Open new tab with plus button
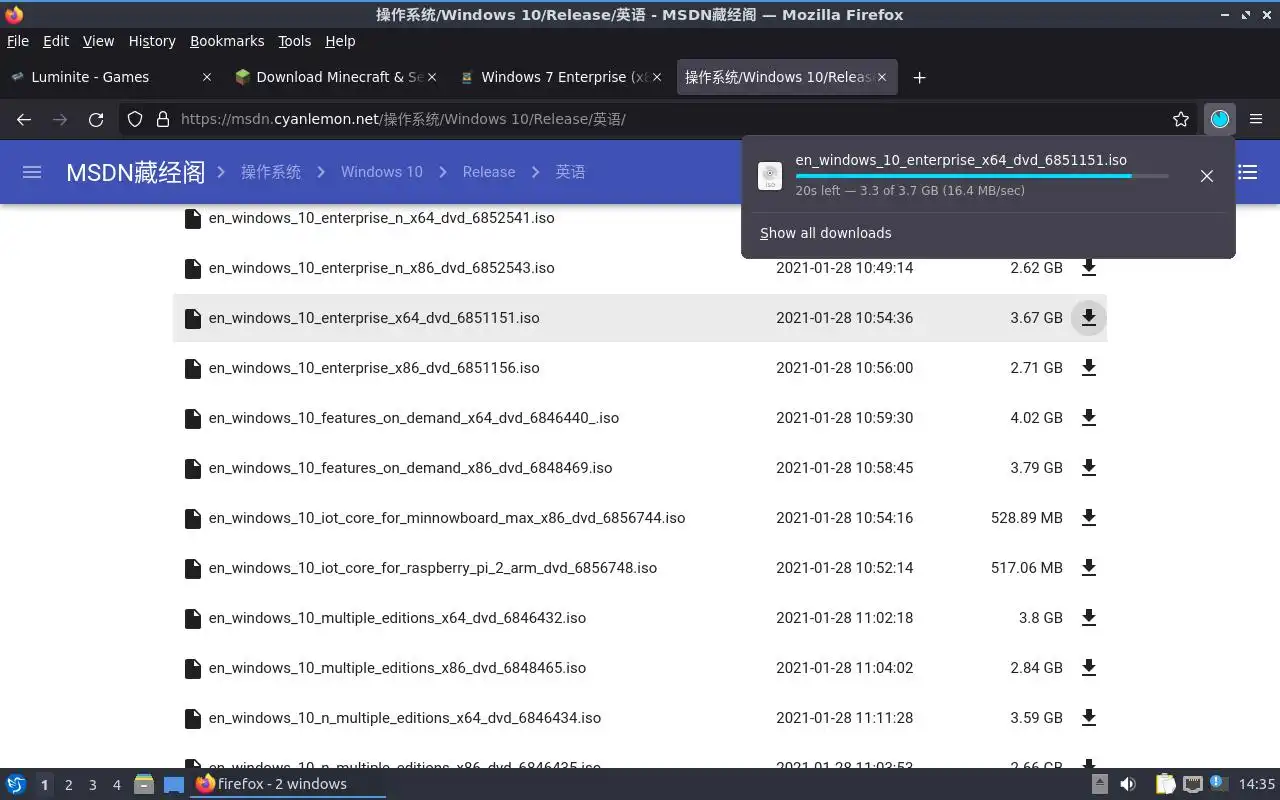 919,77
